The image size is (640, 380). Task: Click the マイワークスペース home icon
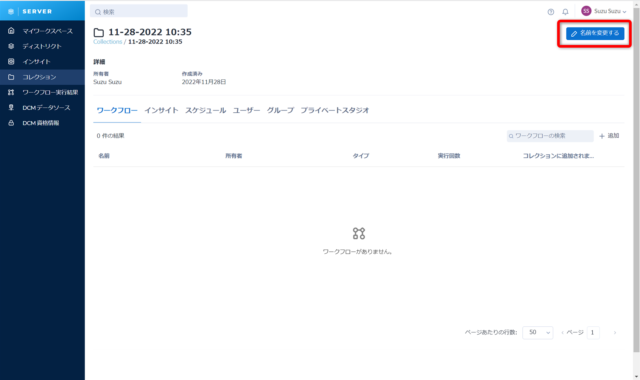[11, 31]
